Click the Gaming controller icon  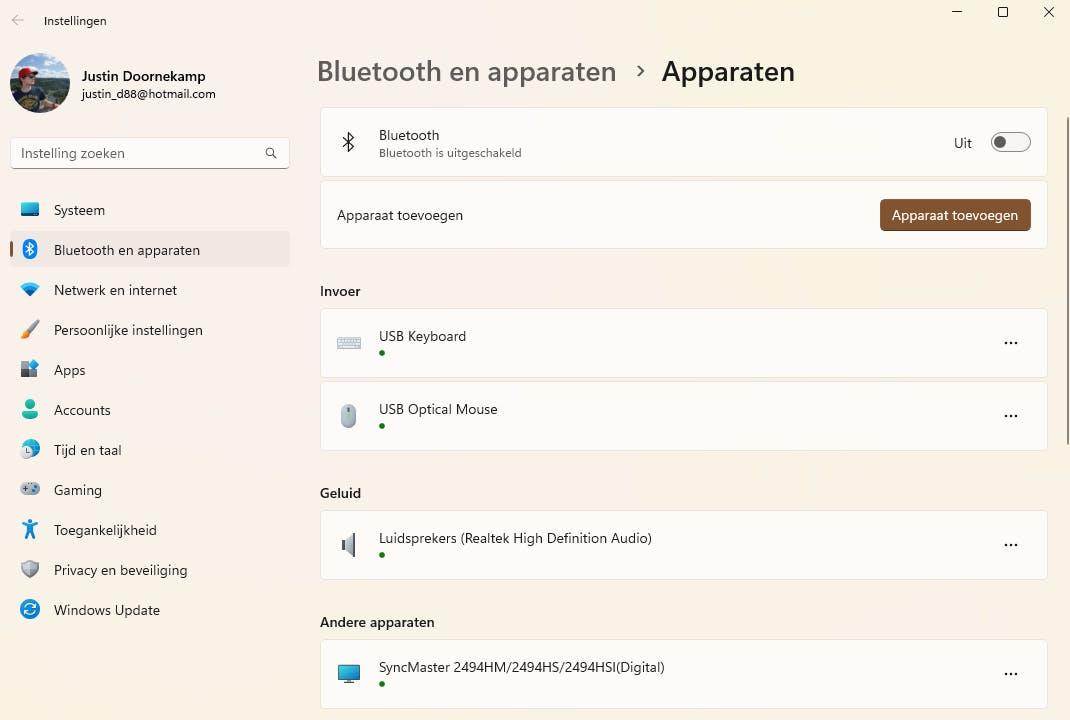pyautogui.click(x=30, y=490)
